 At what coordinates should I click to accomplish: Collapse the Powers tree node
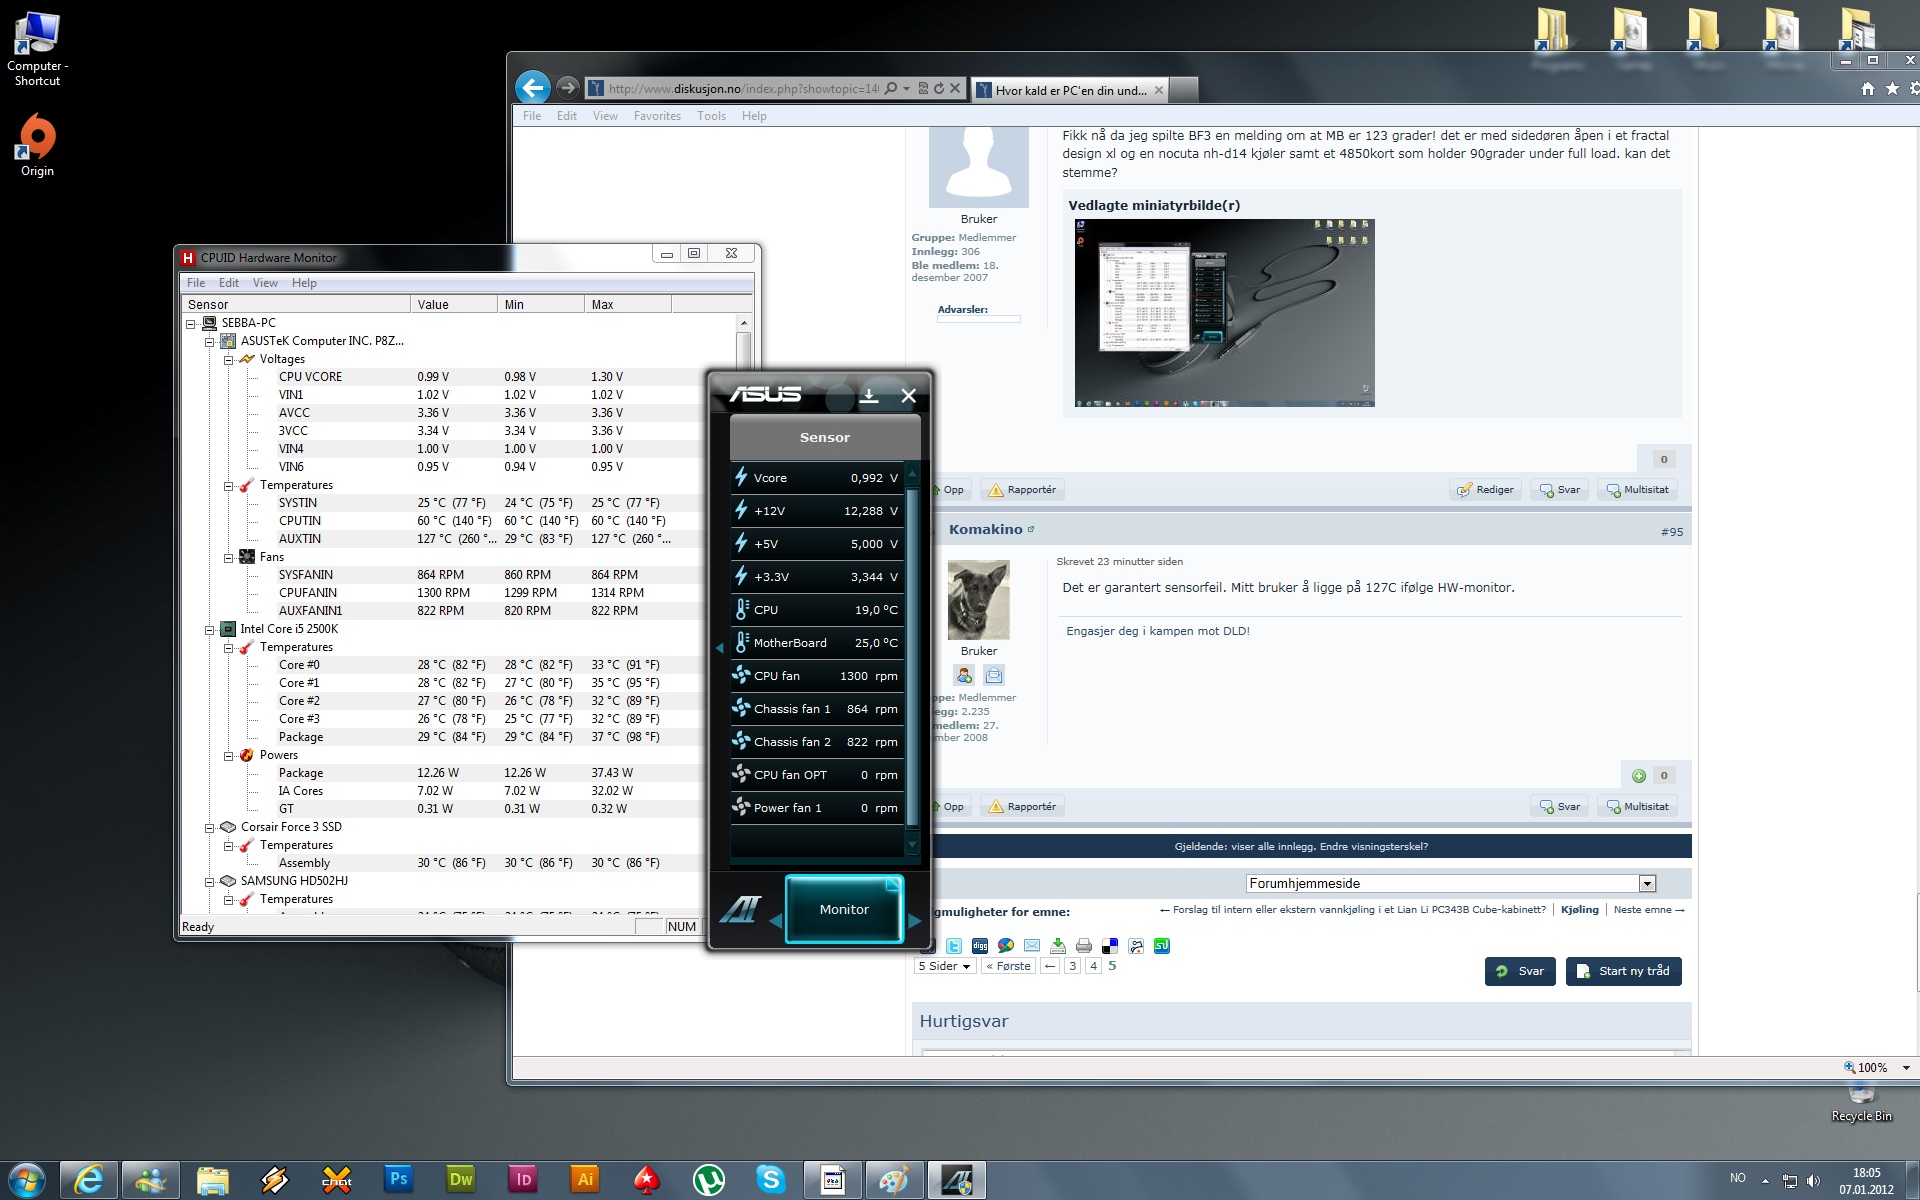(229, 755)
